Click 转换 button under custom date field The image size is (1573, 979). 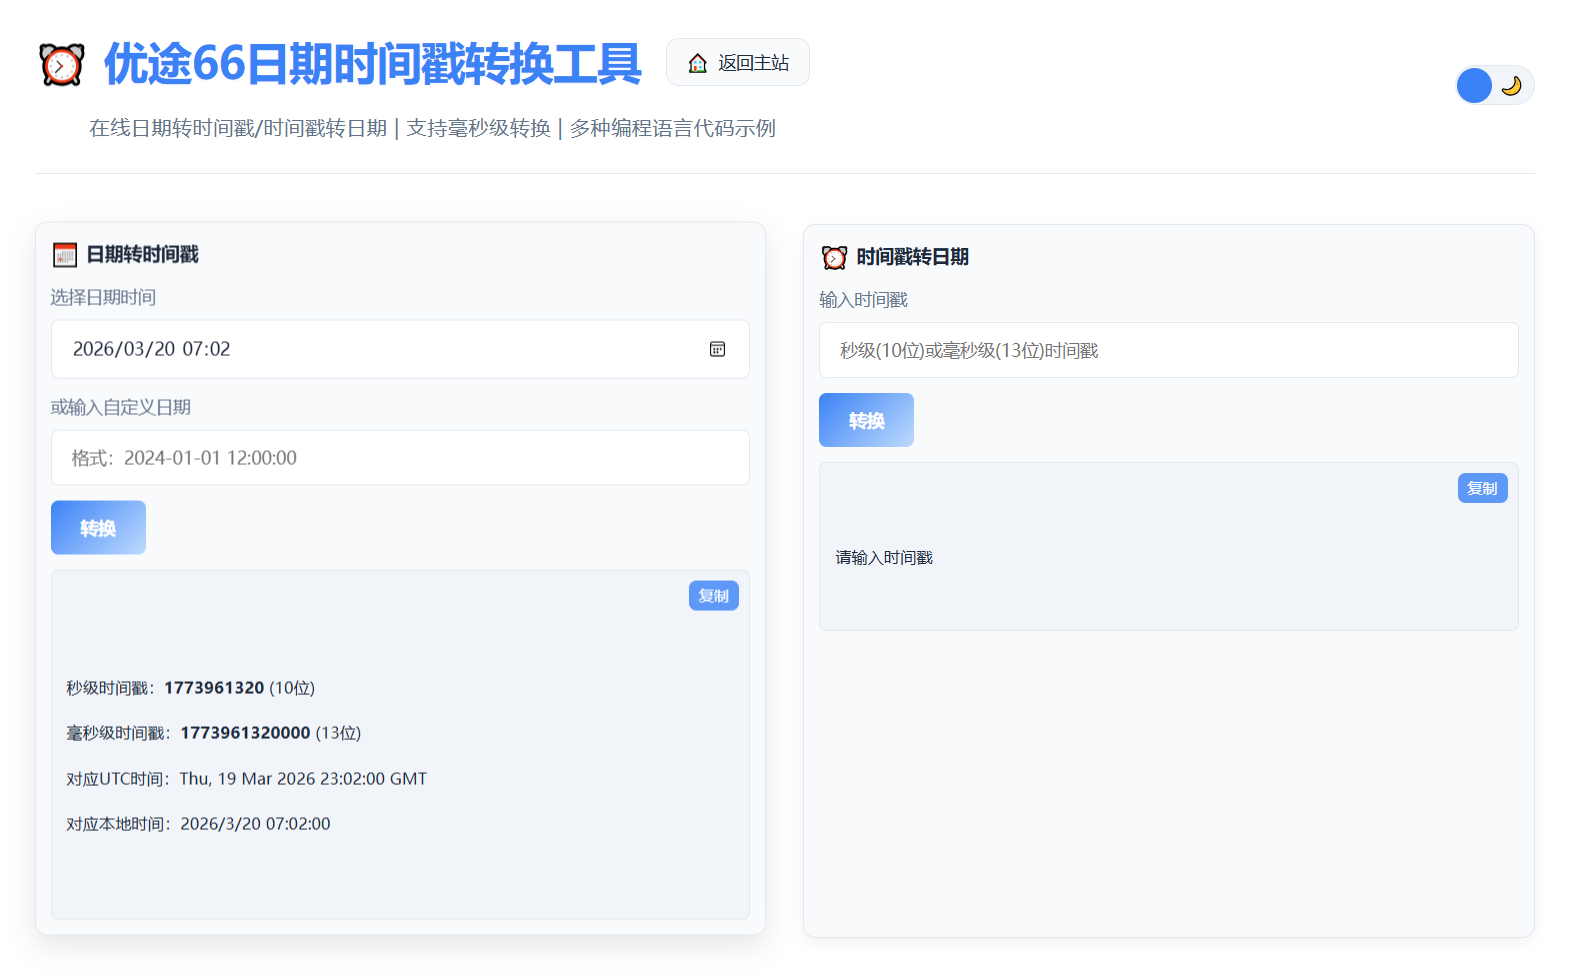(x=98, y=527)
